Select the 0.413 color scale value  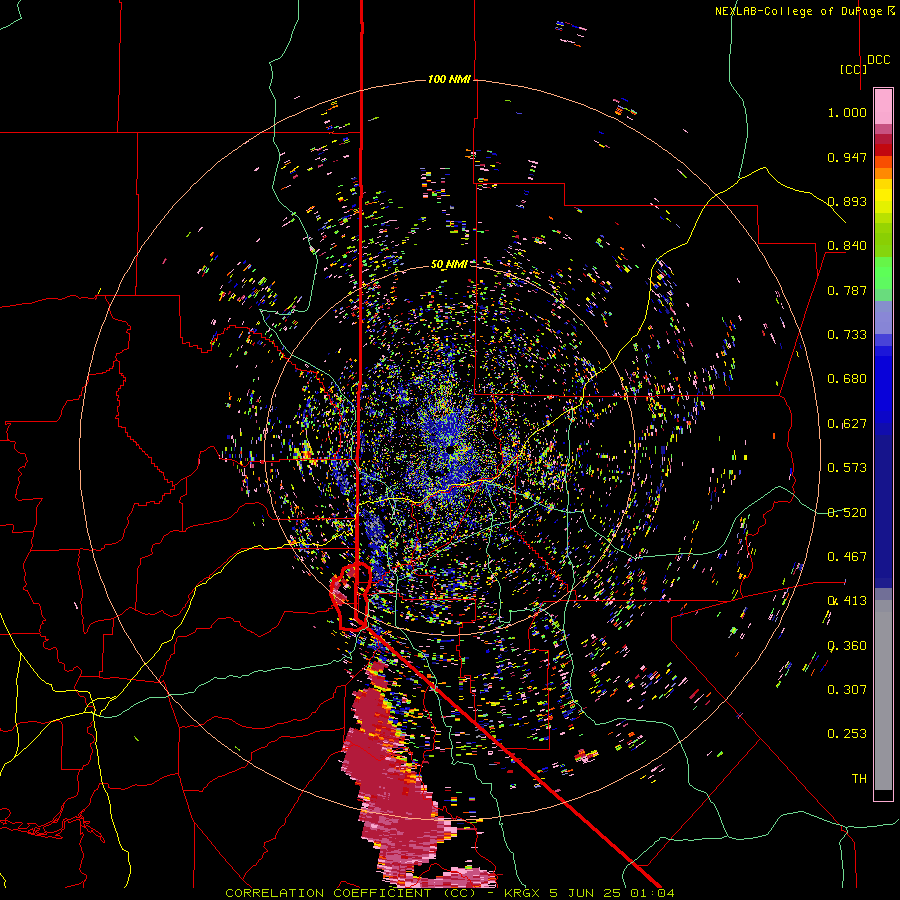847,601
